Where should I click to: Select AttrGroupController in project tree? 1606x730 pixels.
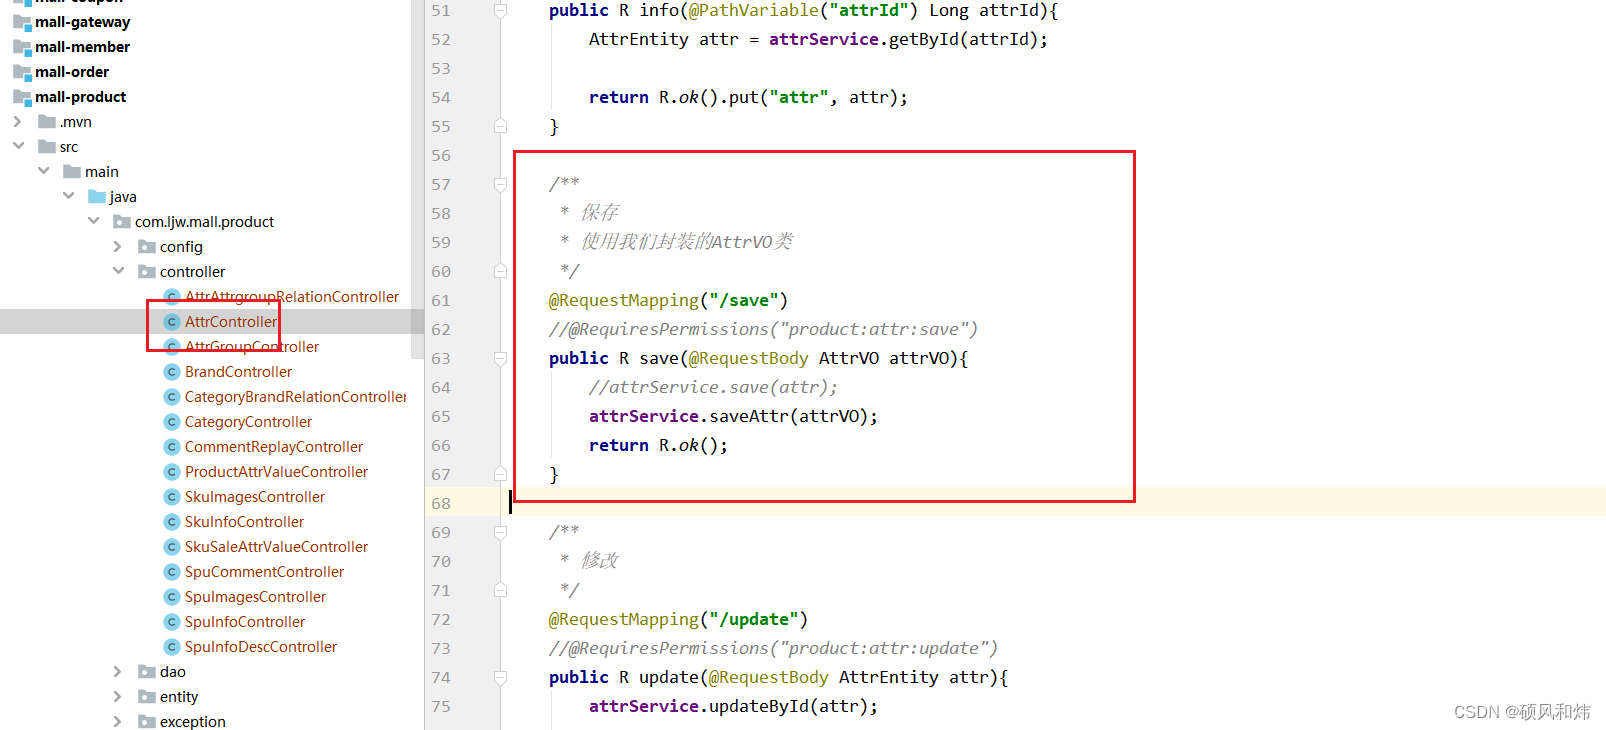[x=252, y=347]
